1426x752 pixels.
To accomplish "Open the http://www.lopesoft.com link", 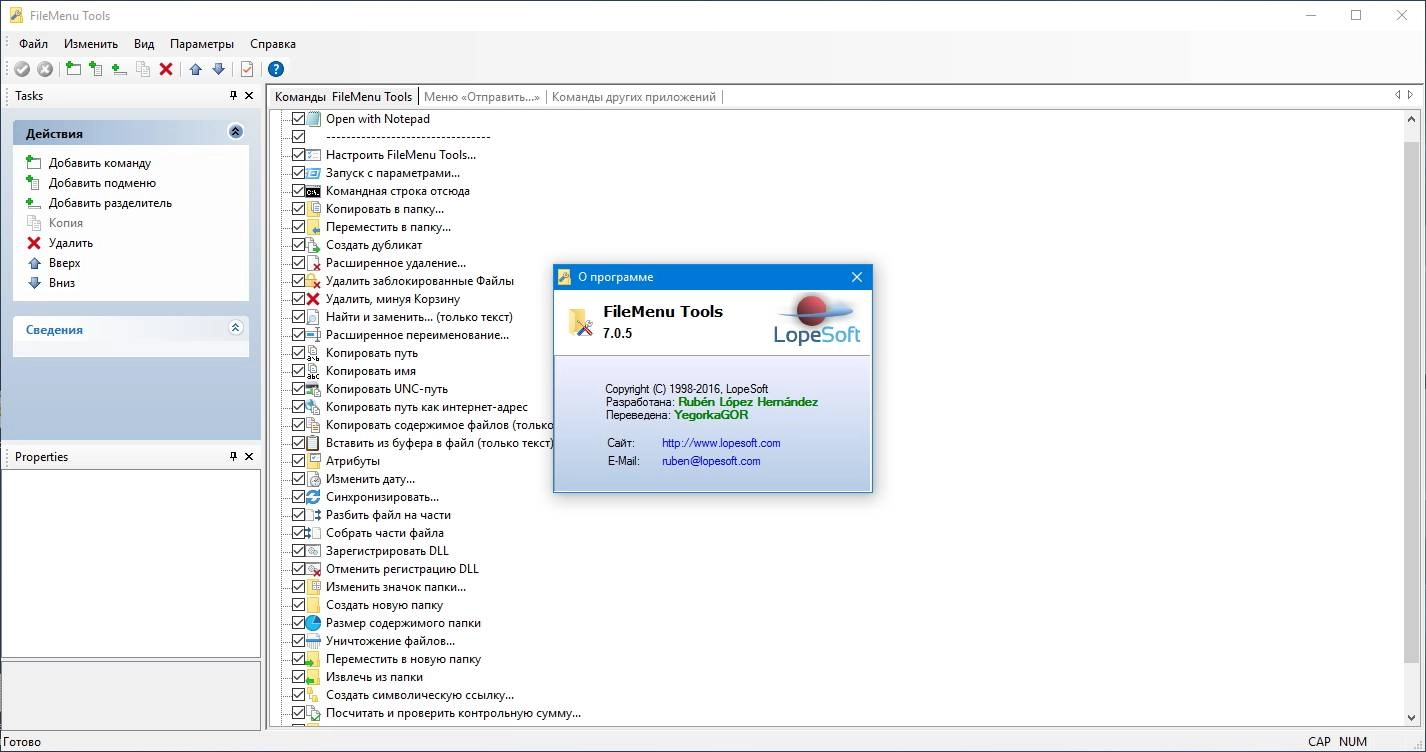I will click(x=721, y=443).
